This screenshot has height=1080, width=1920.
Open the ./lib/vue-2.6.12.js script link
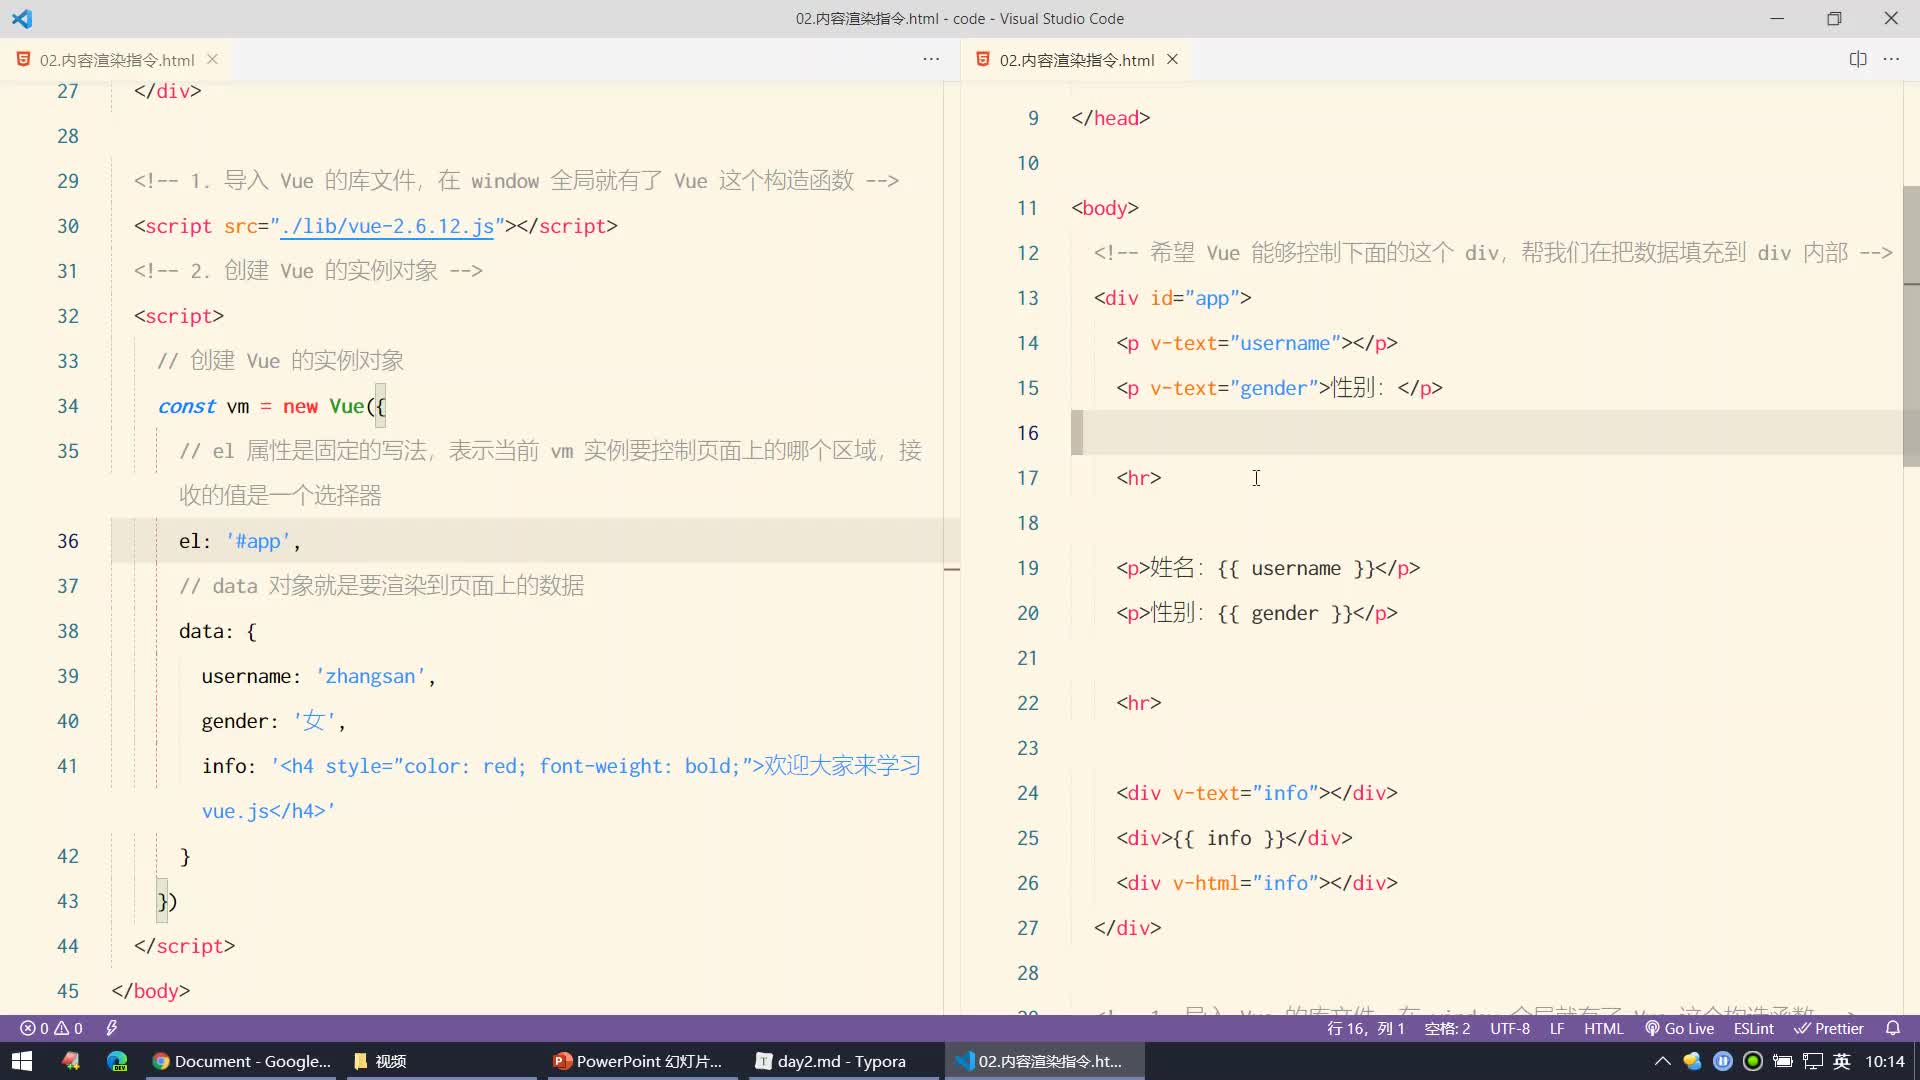(x=387, y=226)
